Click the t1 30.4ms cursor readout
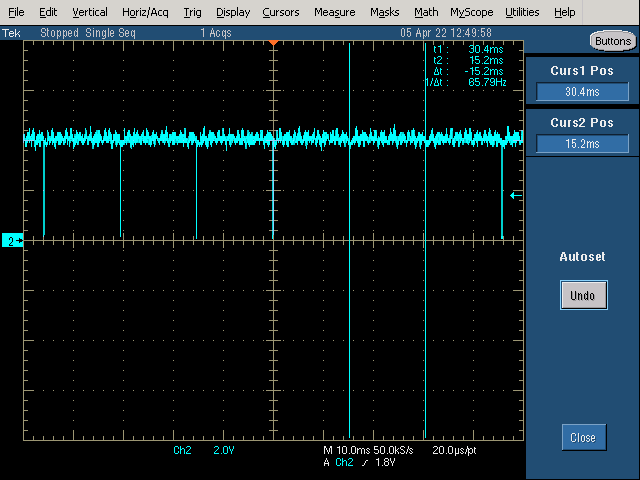 coord(468,49)
